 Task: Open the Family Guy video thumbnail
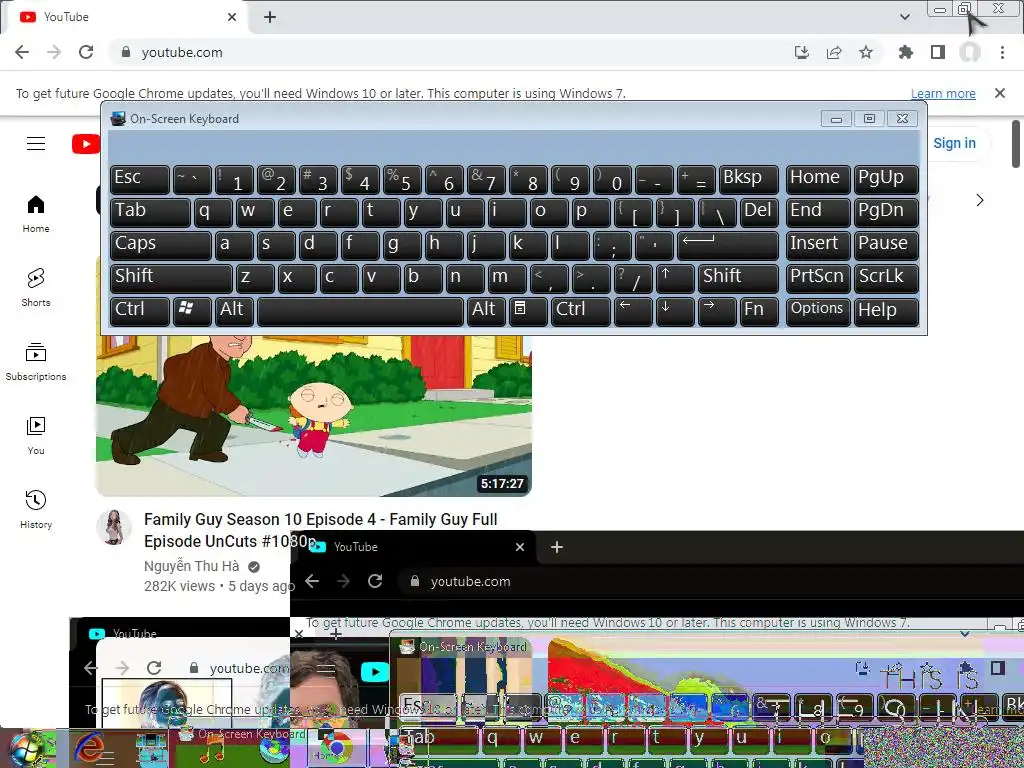click(x=313, y=415)
